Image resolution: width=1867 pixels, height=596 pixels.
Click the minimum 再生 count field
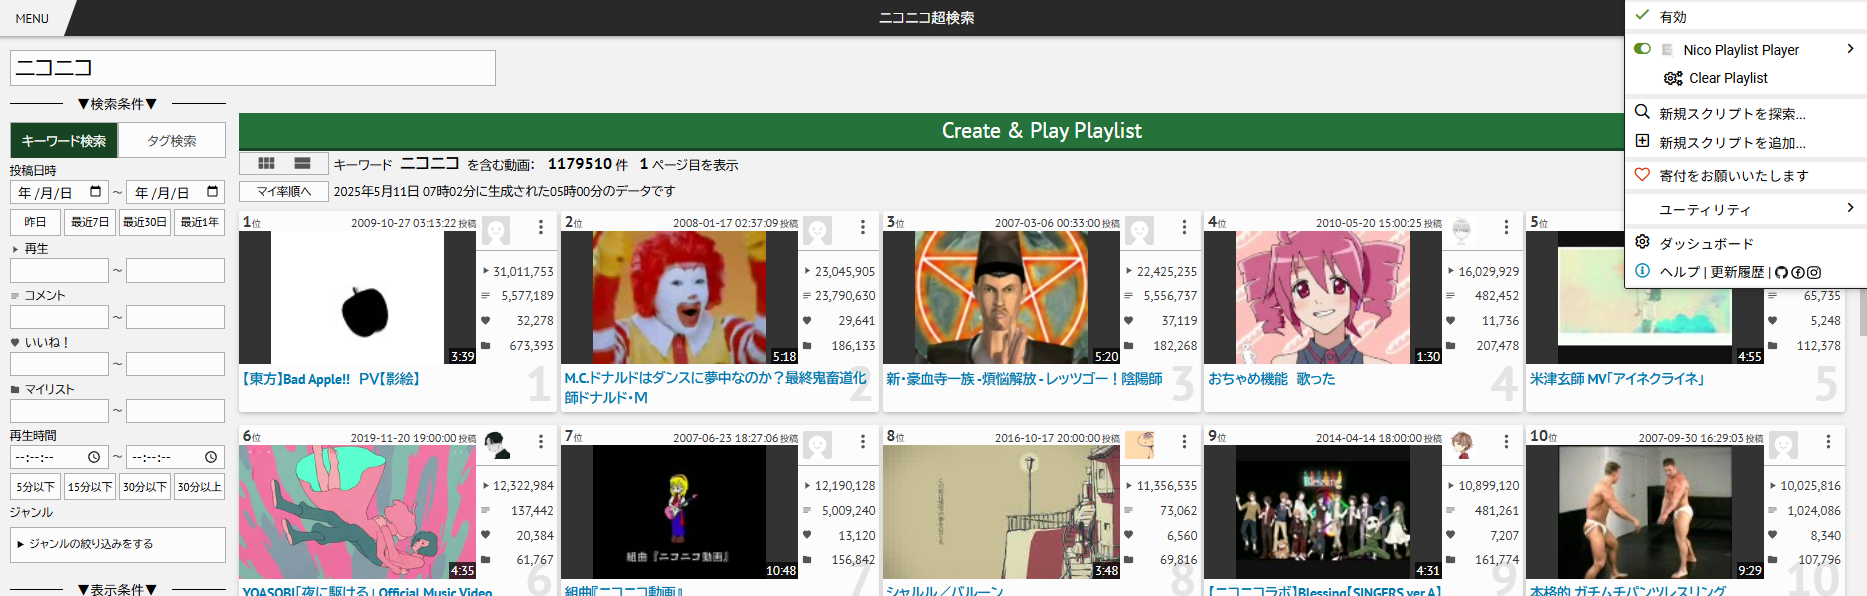point(59,270)
